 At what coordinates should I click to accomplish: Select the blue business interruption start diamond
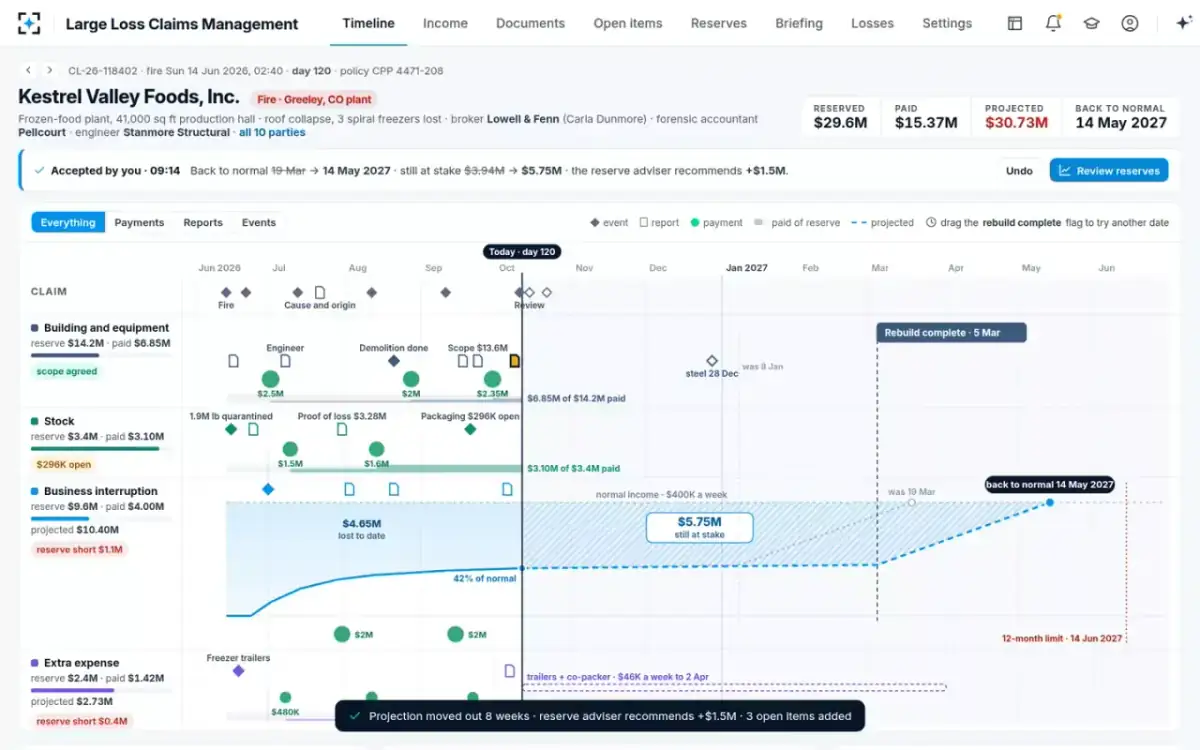pyautogui.click(x=268, y=489)
